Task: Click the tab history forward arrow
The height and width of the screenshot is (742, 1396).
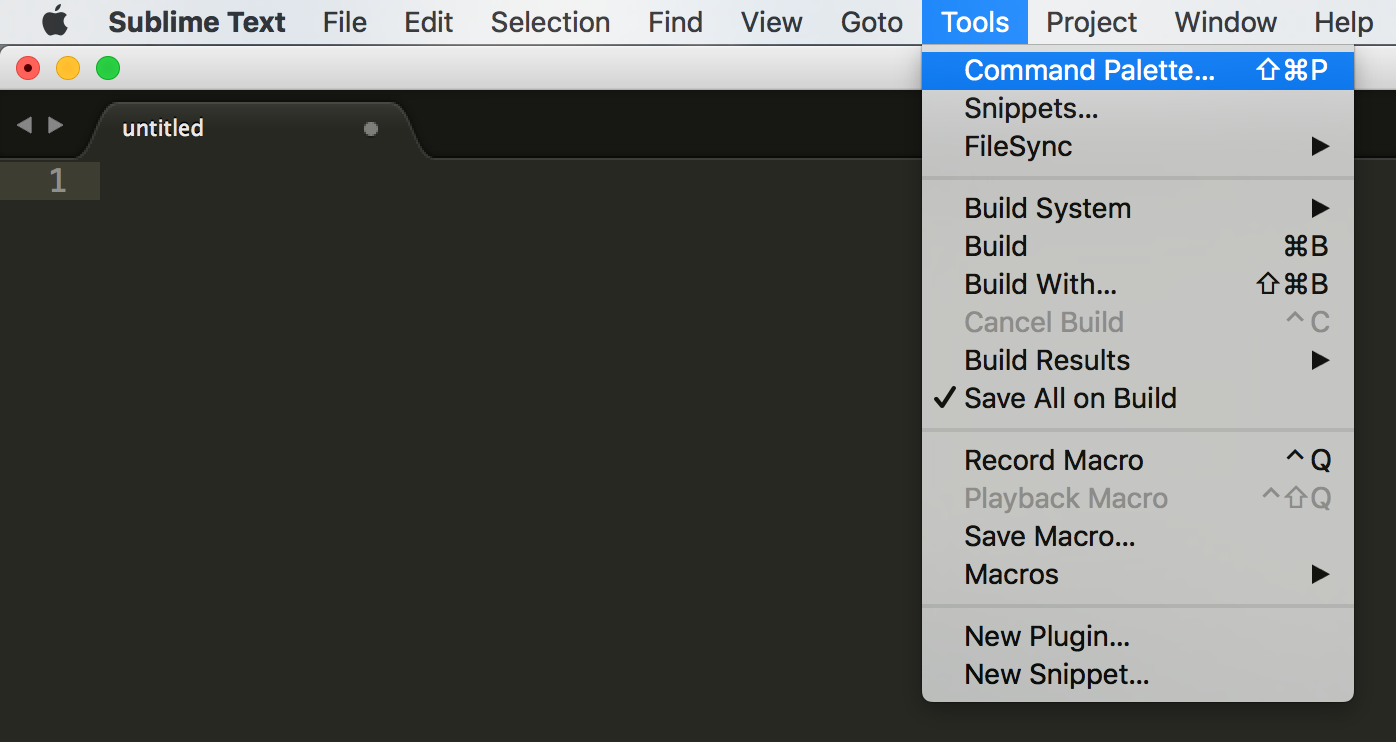Action: click(x=56, y=125)
